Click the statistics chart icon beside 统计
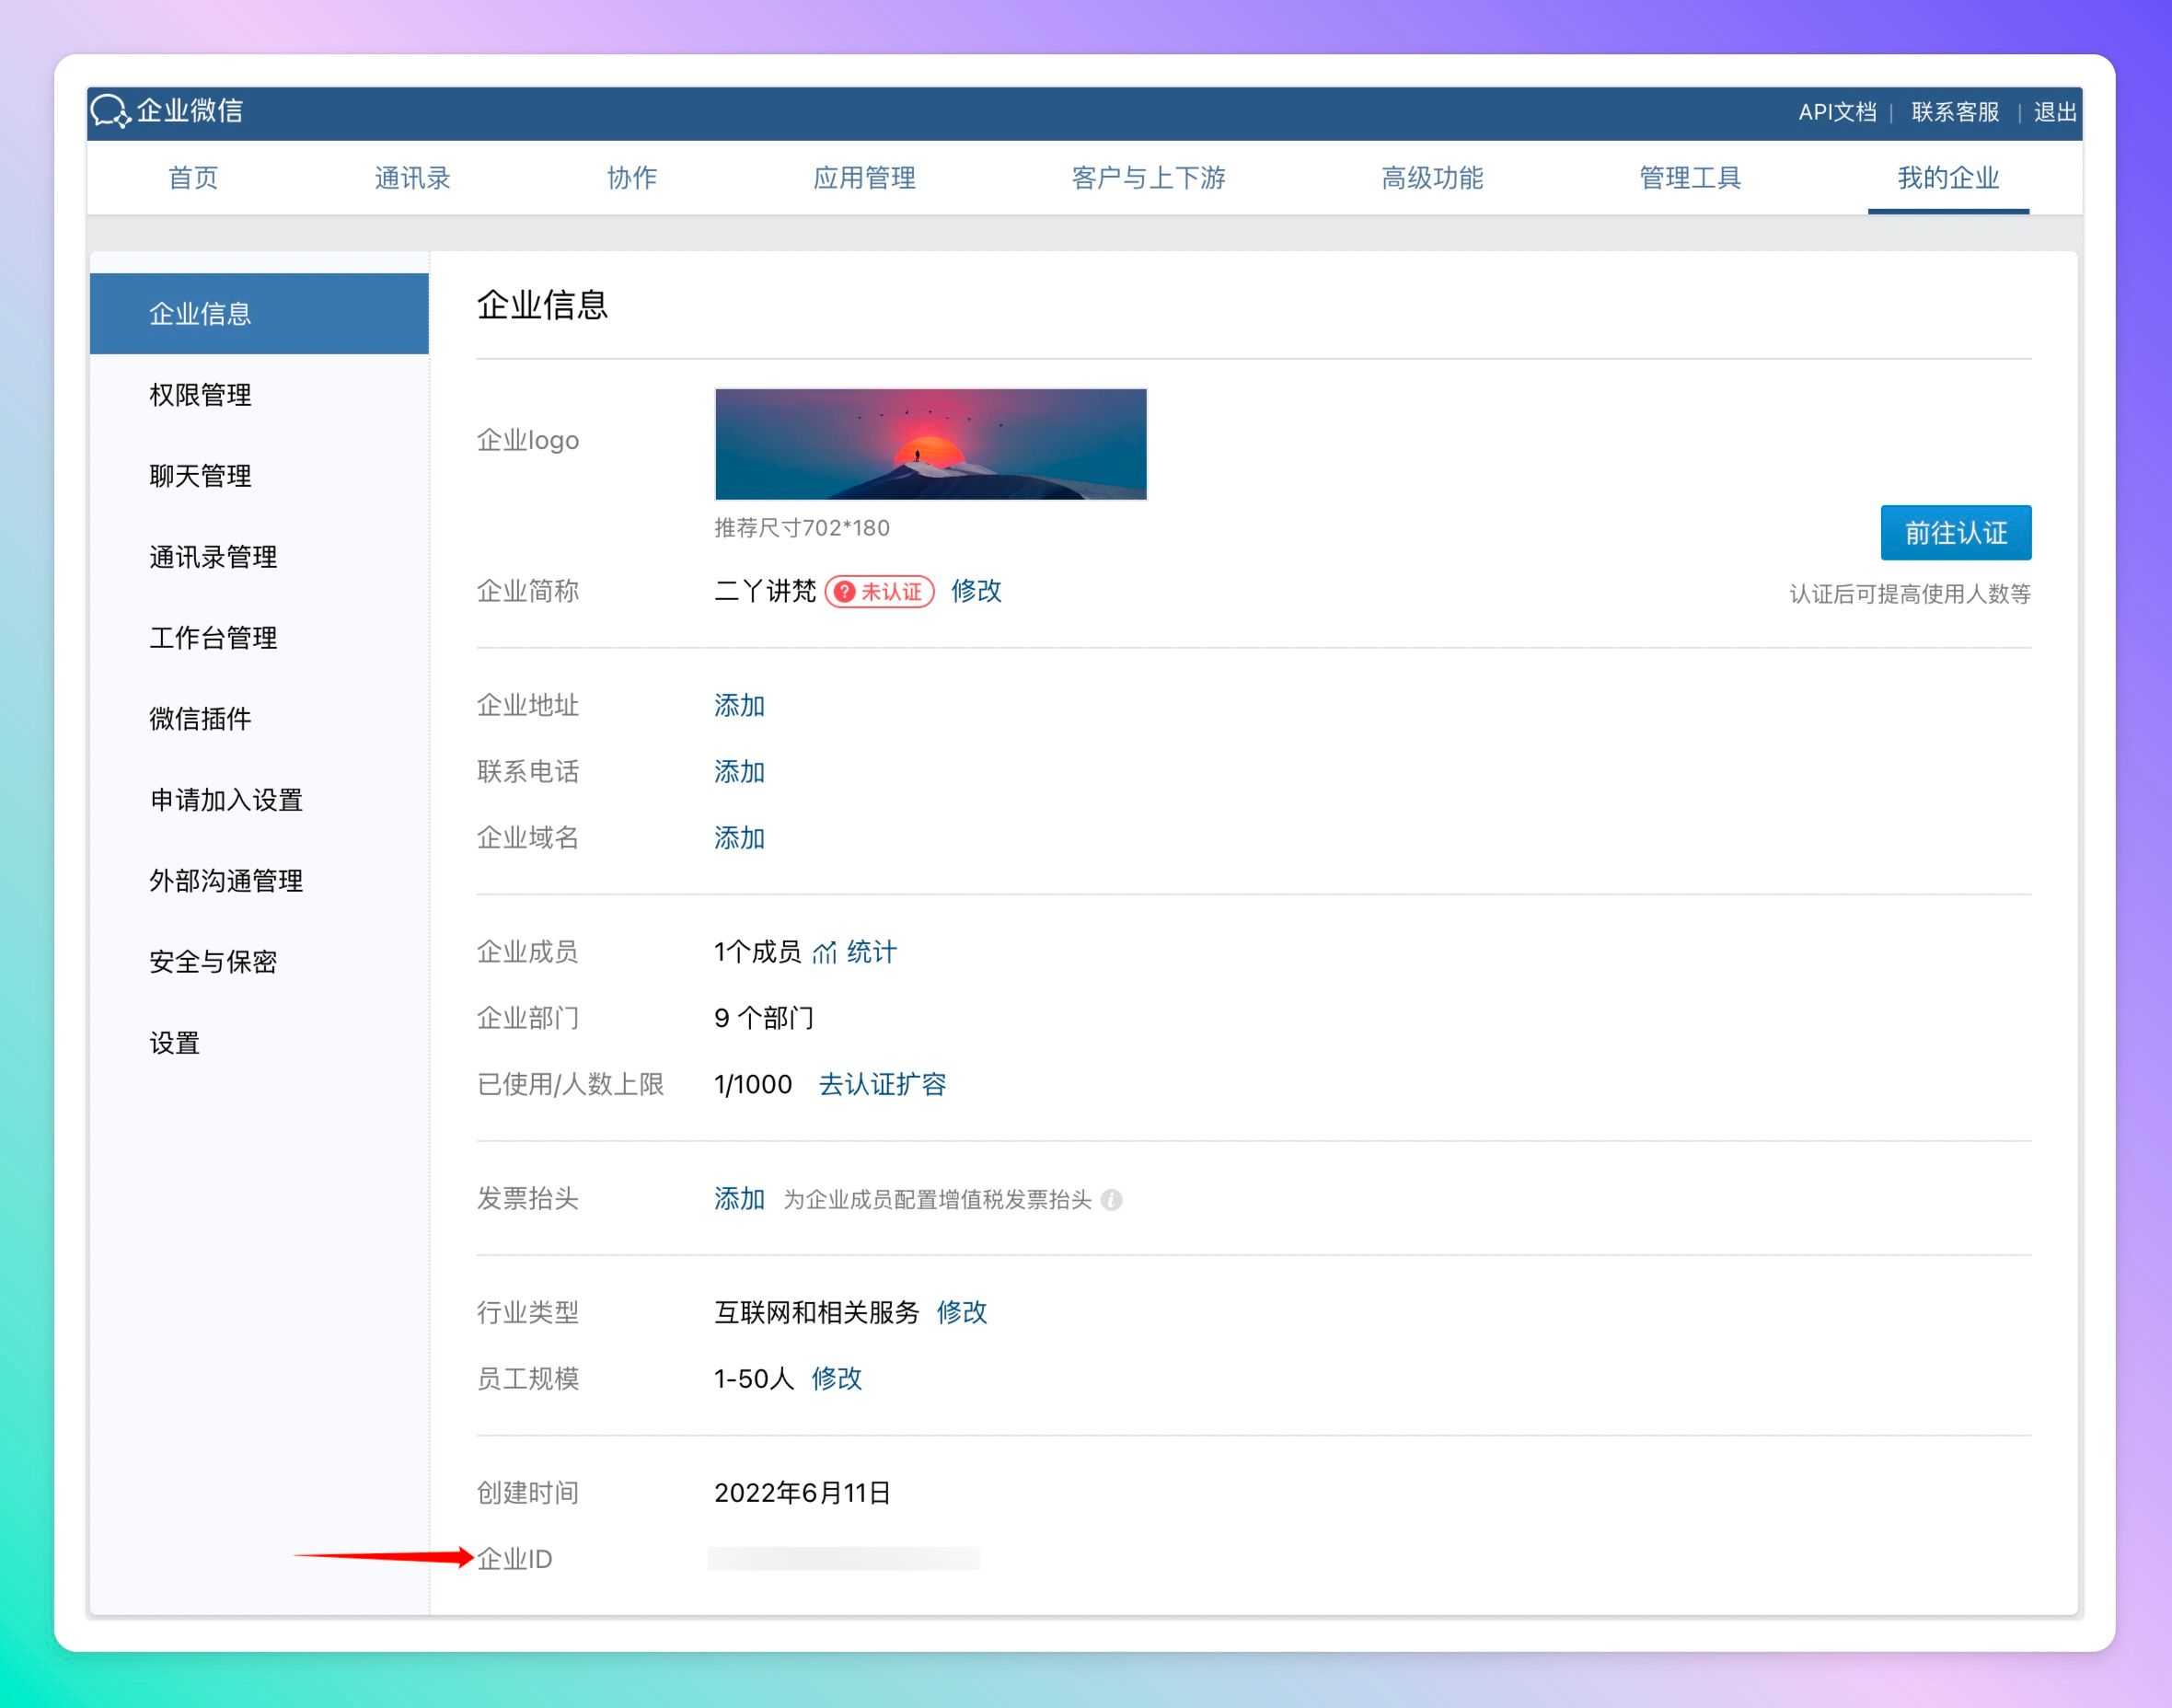 (x=824, y=952)
